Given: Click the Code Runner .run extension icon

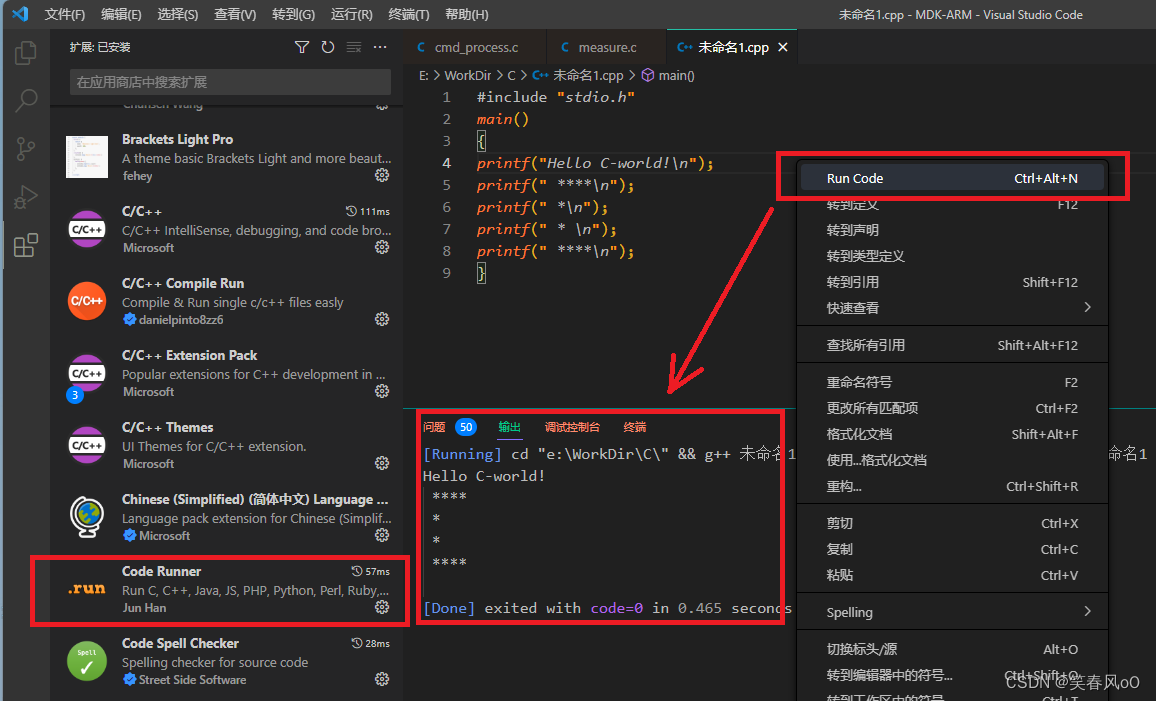Looking at the screenshot, I should (87, 588).
